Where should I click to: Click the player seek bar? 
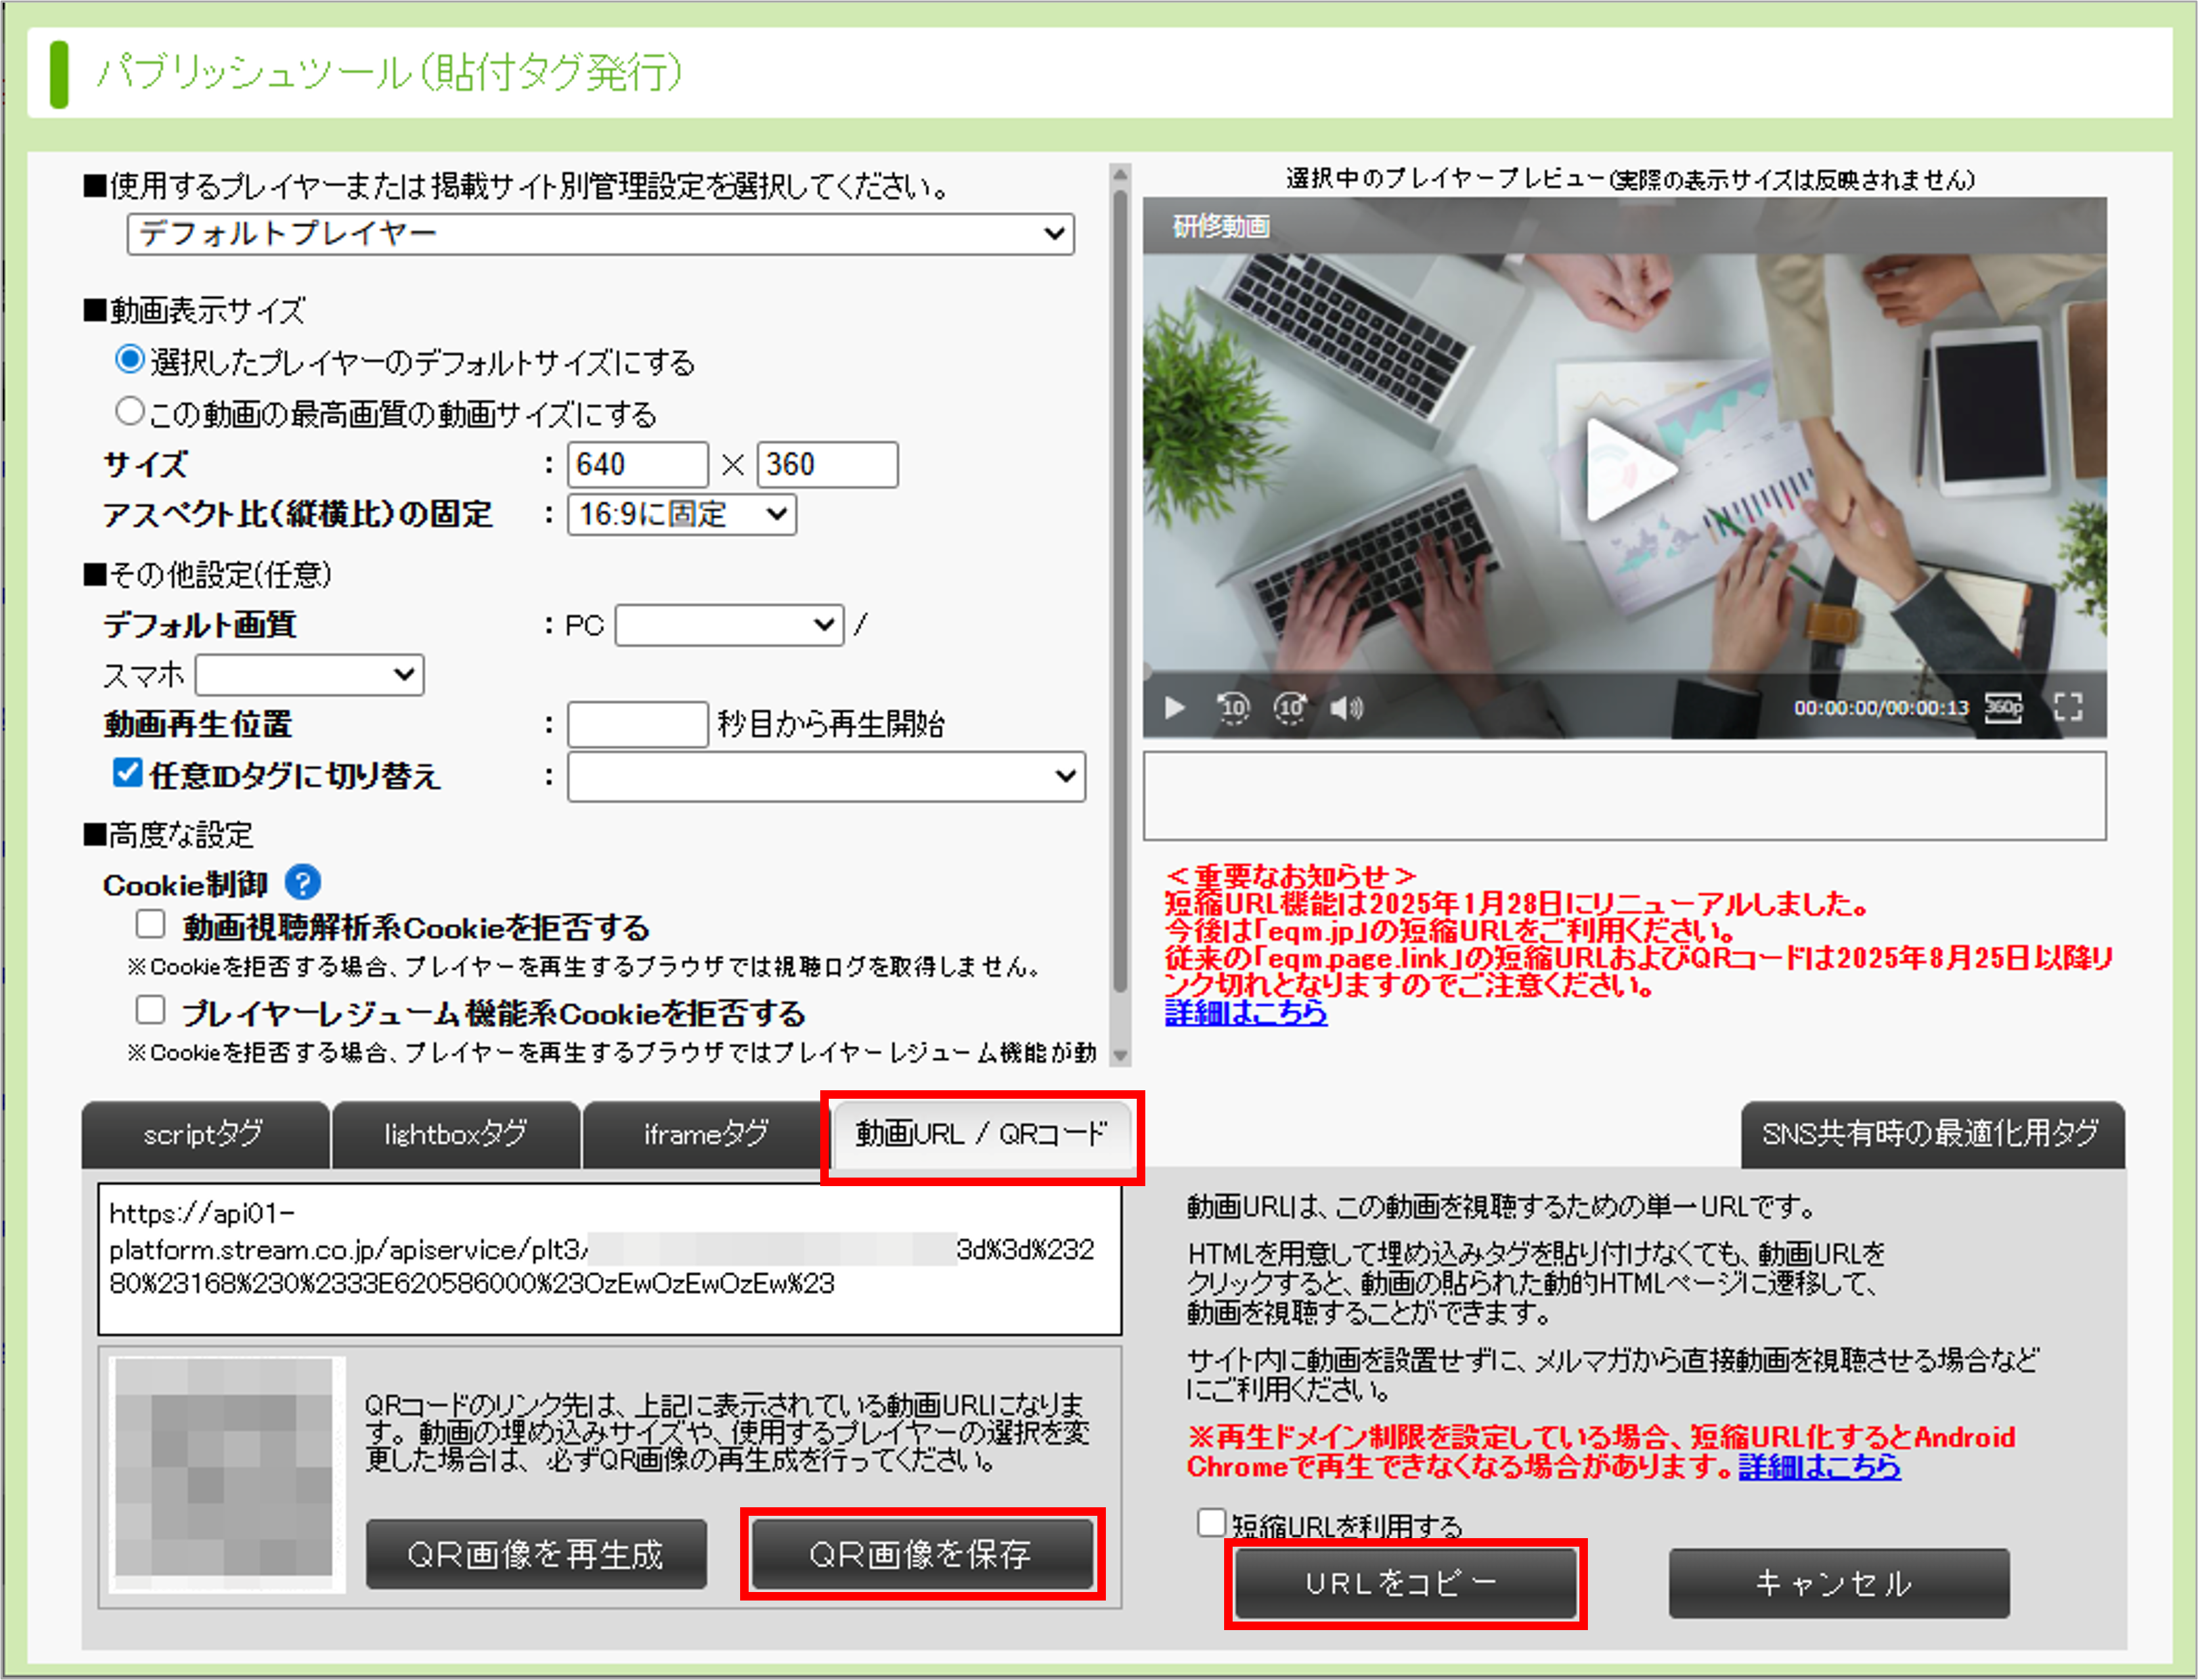click(1625, 672)
